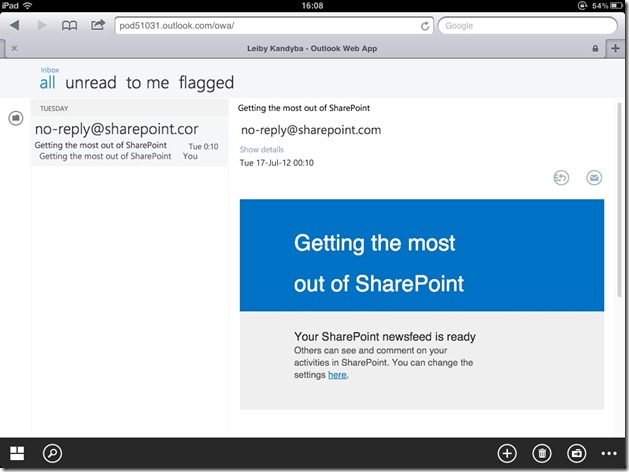Tap the blue 'Getting the most out of SharePoint' banner
629x472 pixels.
(x=422, y=255)
